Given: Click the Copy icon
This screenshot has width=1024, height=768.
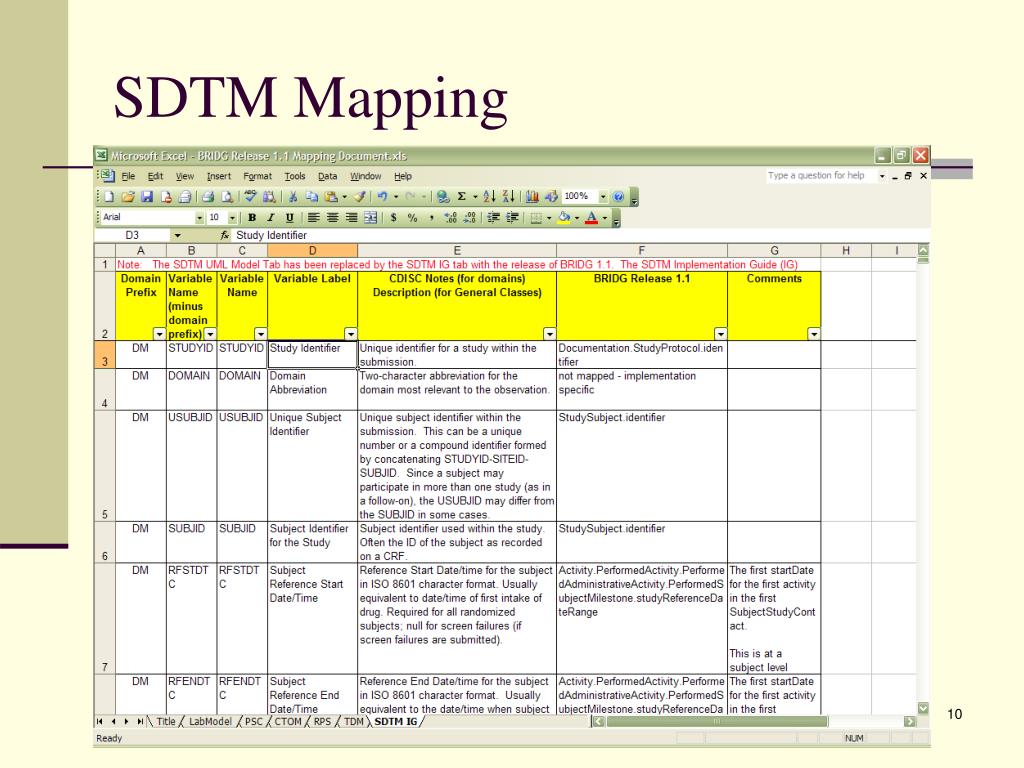Looking at the screenshot, I should (312, 197).
